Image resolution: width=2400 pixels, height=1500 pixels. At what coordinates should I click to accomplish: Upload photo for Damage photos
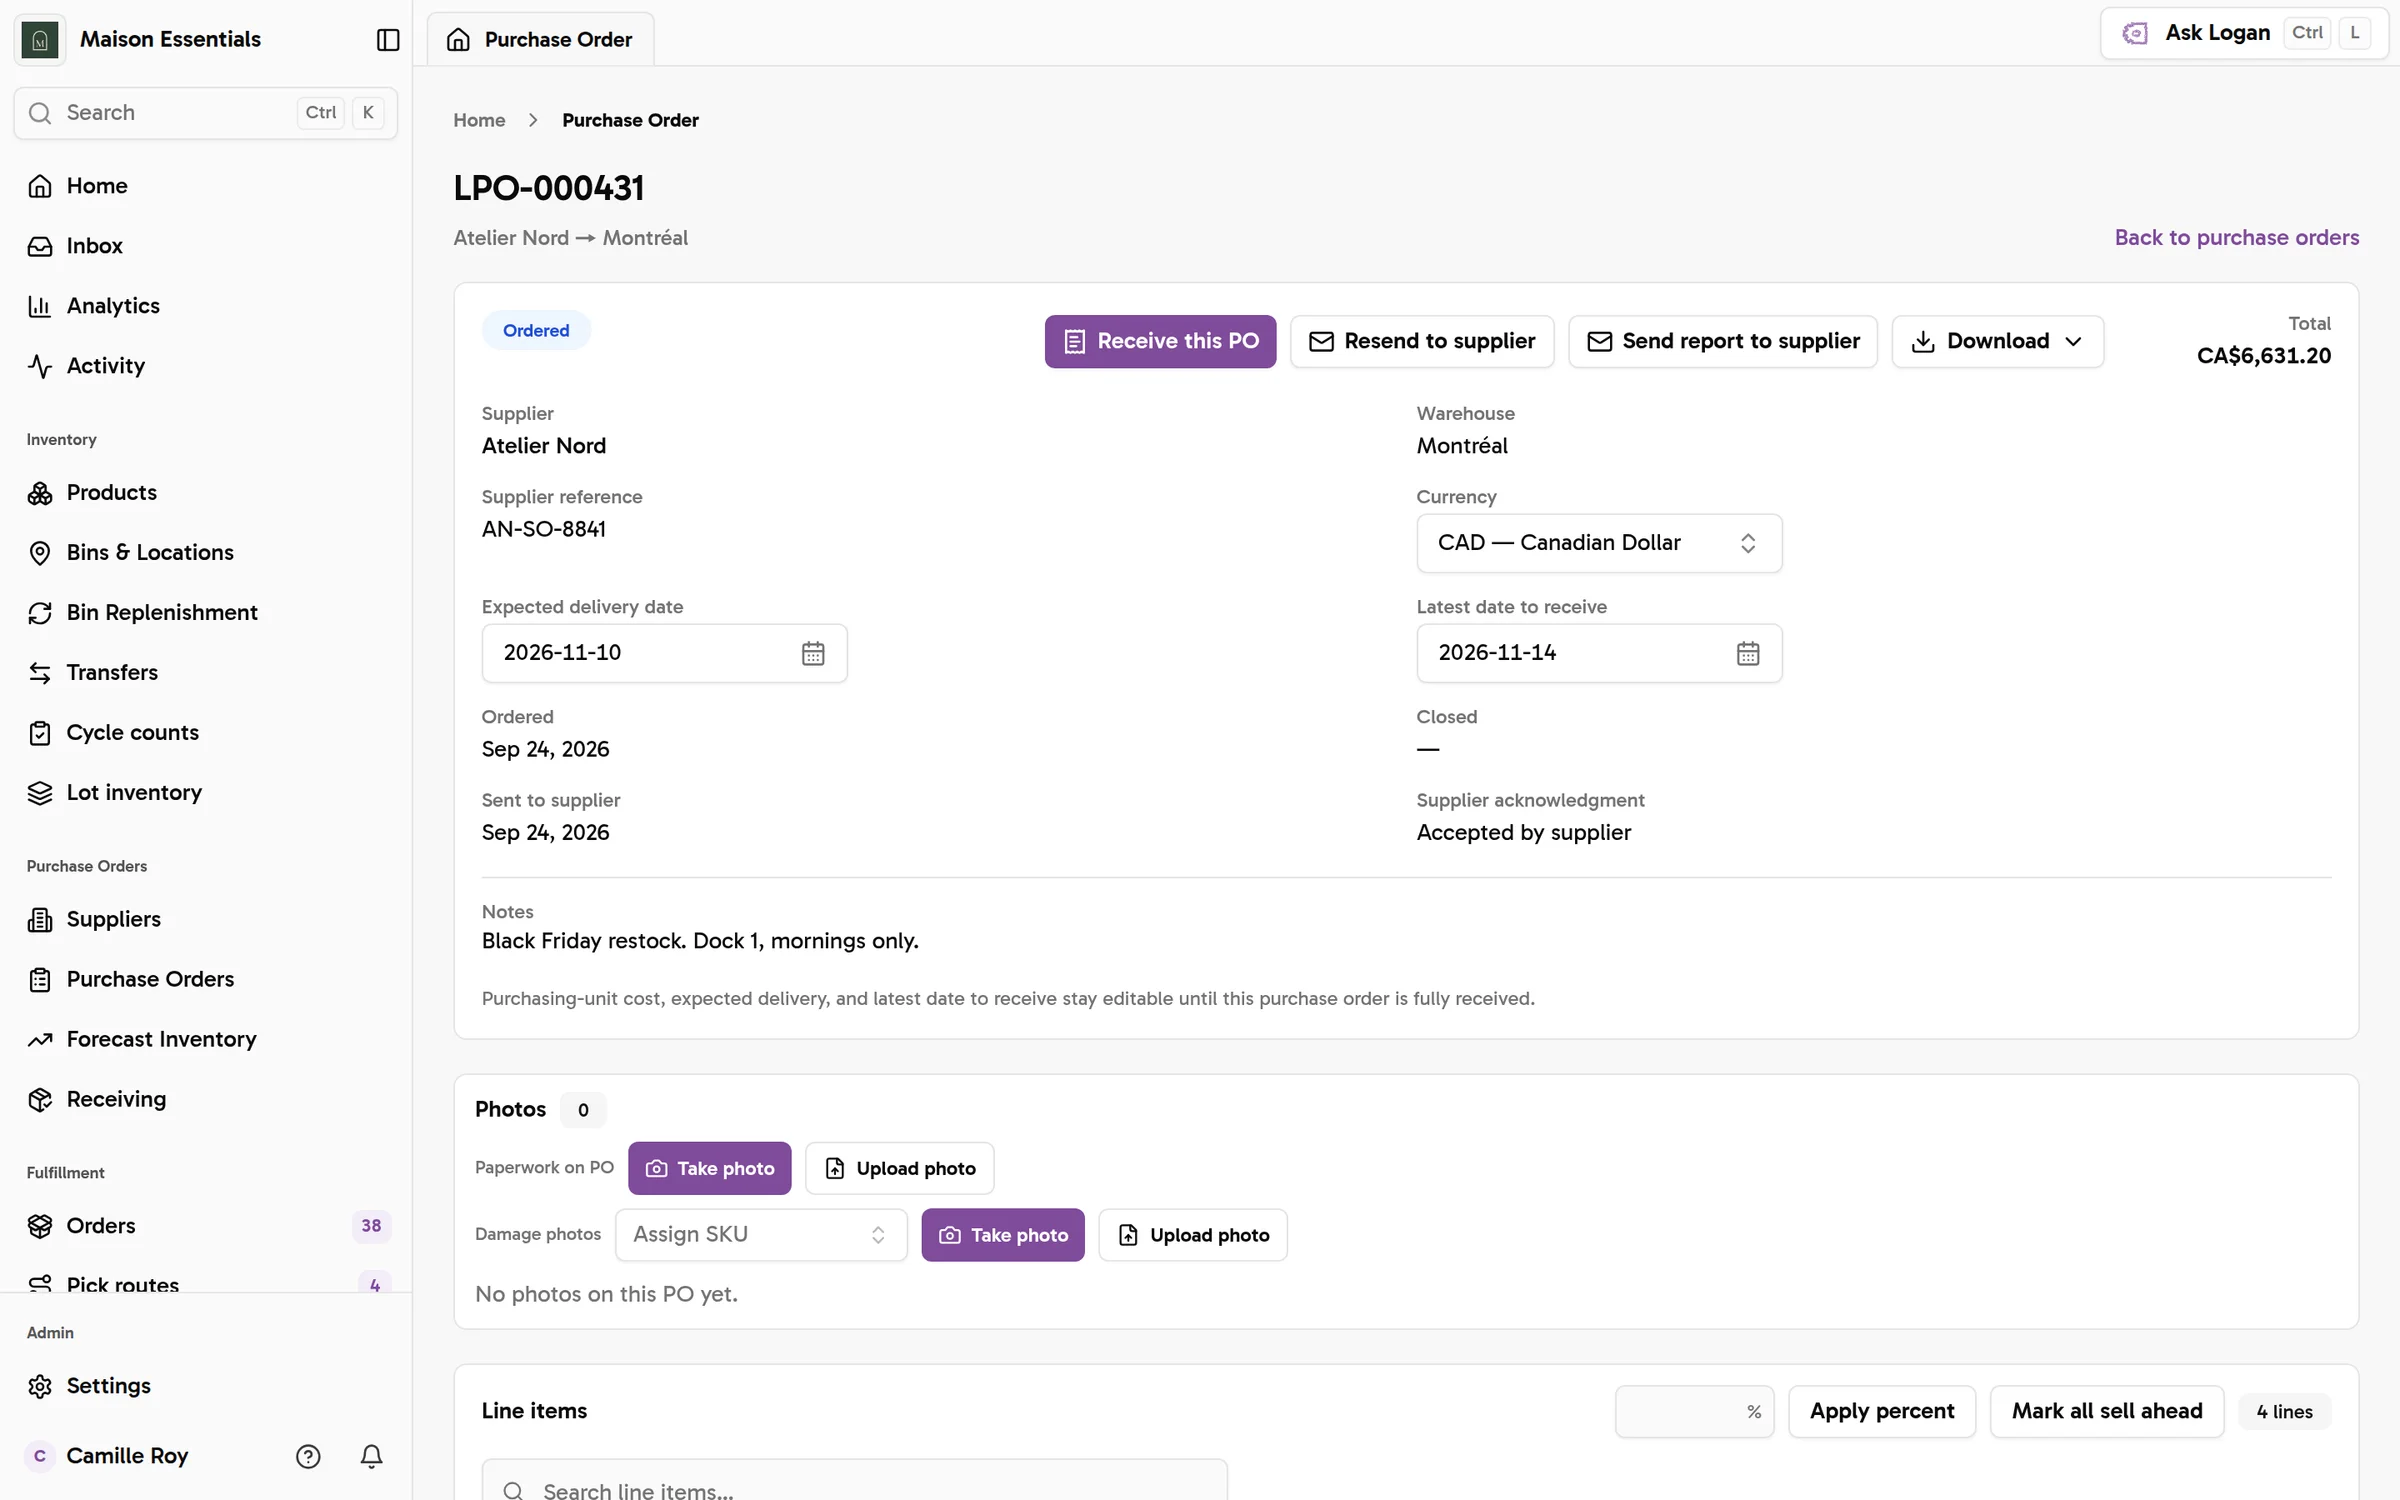[x=1192, y=1235]
